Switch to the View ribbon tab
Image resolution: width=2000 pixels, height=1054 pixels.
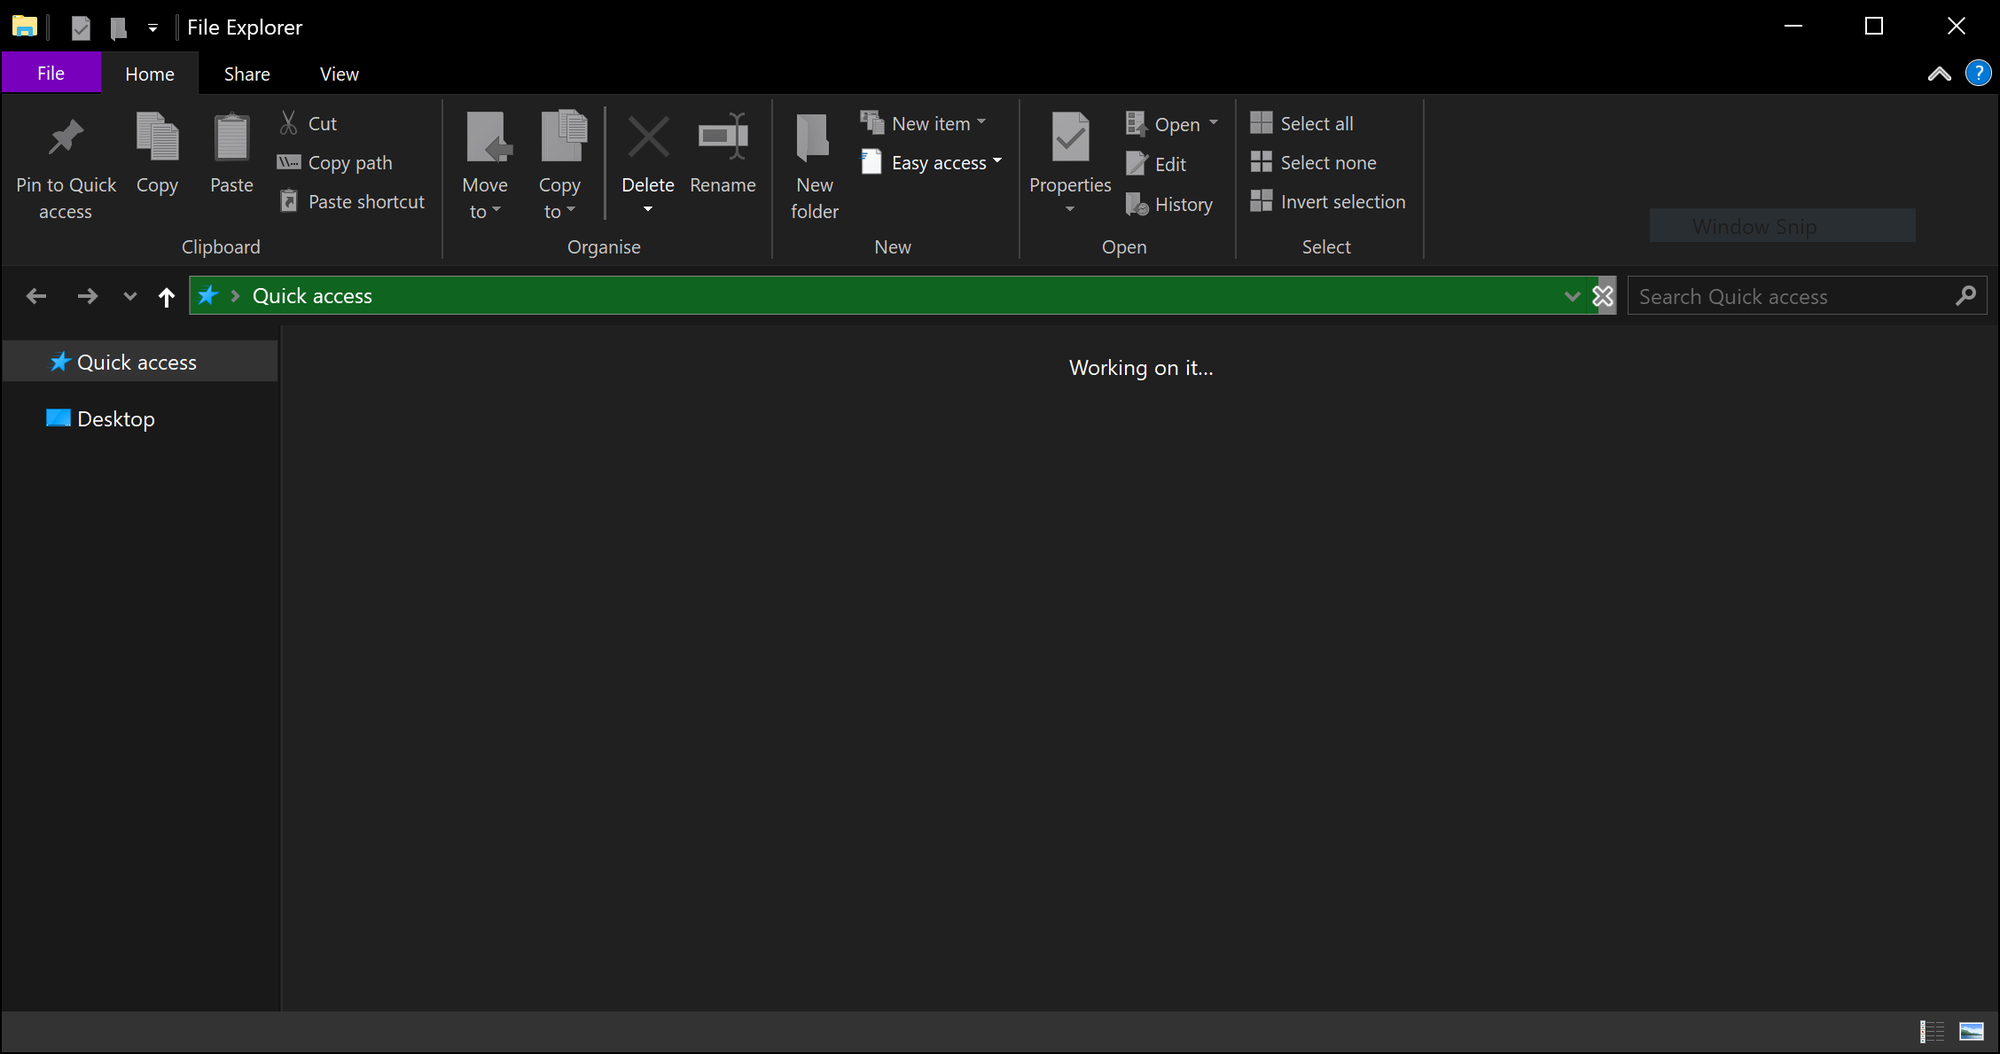pos(339,74)
